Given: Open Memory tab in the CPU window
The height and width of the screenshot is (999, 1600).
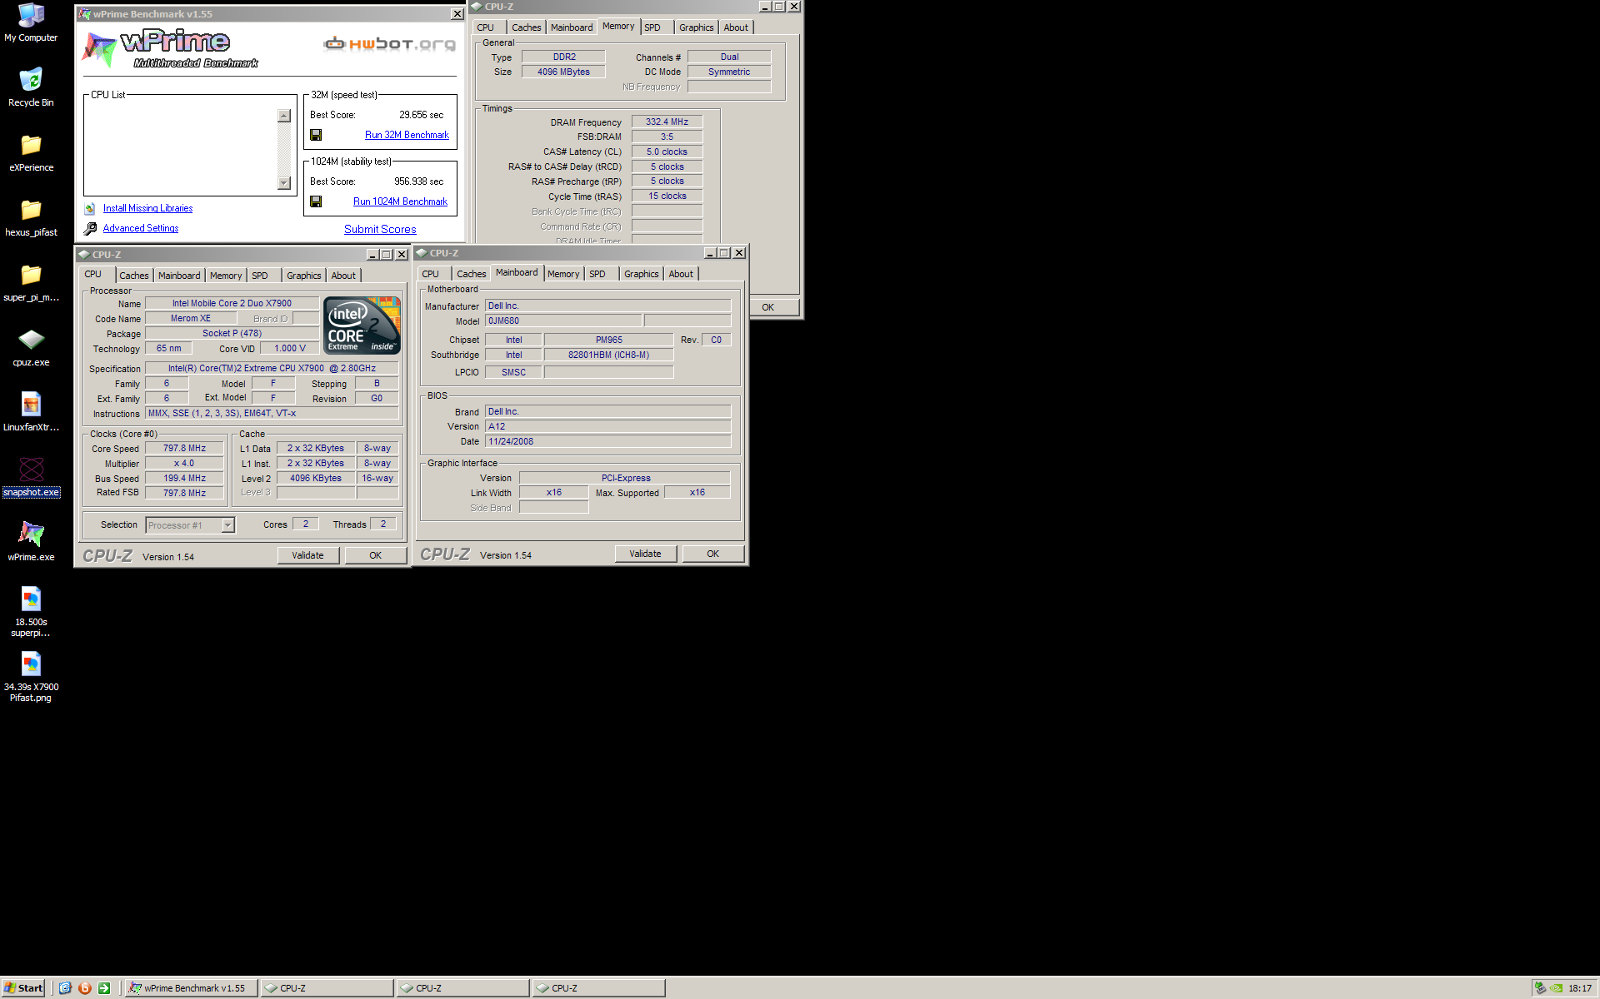Looking at the screenshot, I should (226, 276).
